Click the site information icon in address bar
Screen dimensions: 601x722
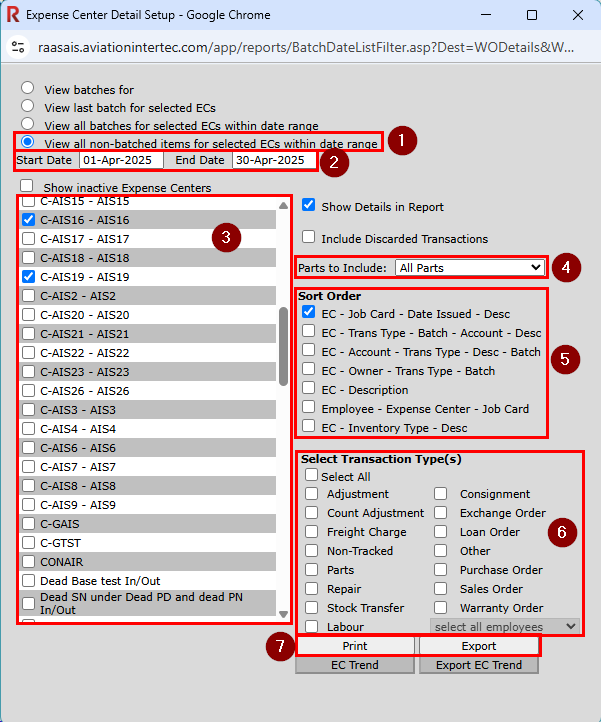pyautogui.click(x=18, y=47)
